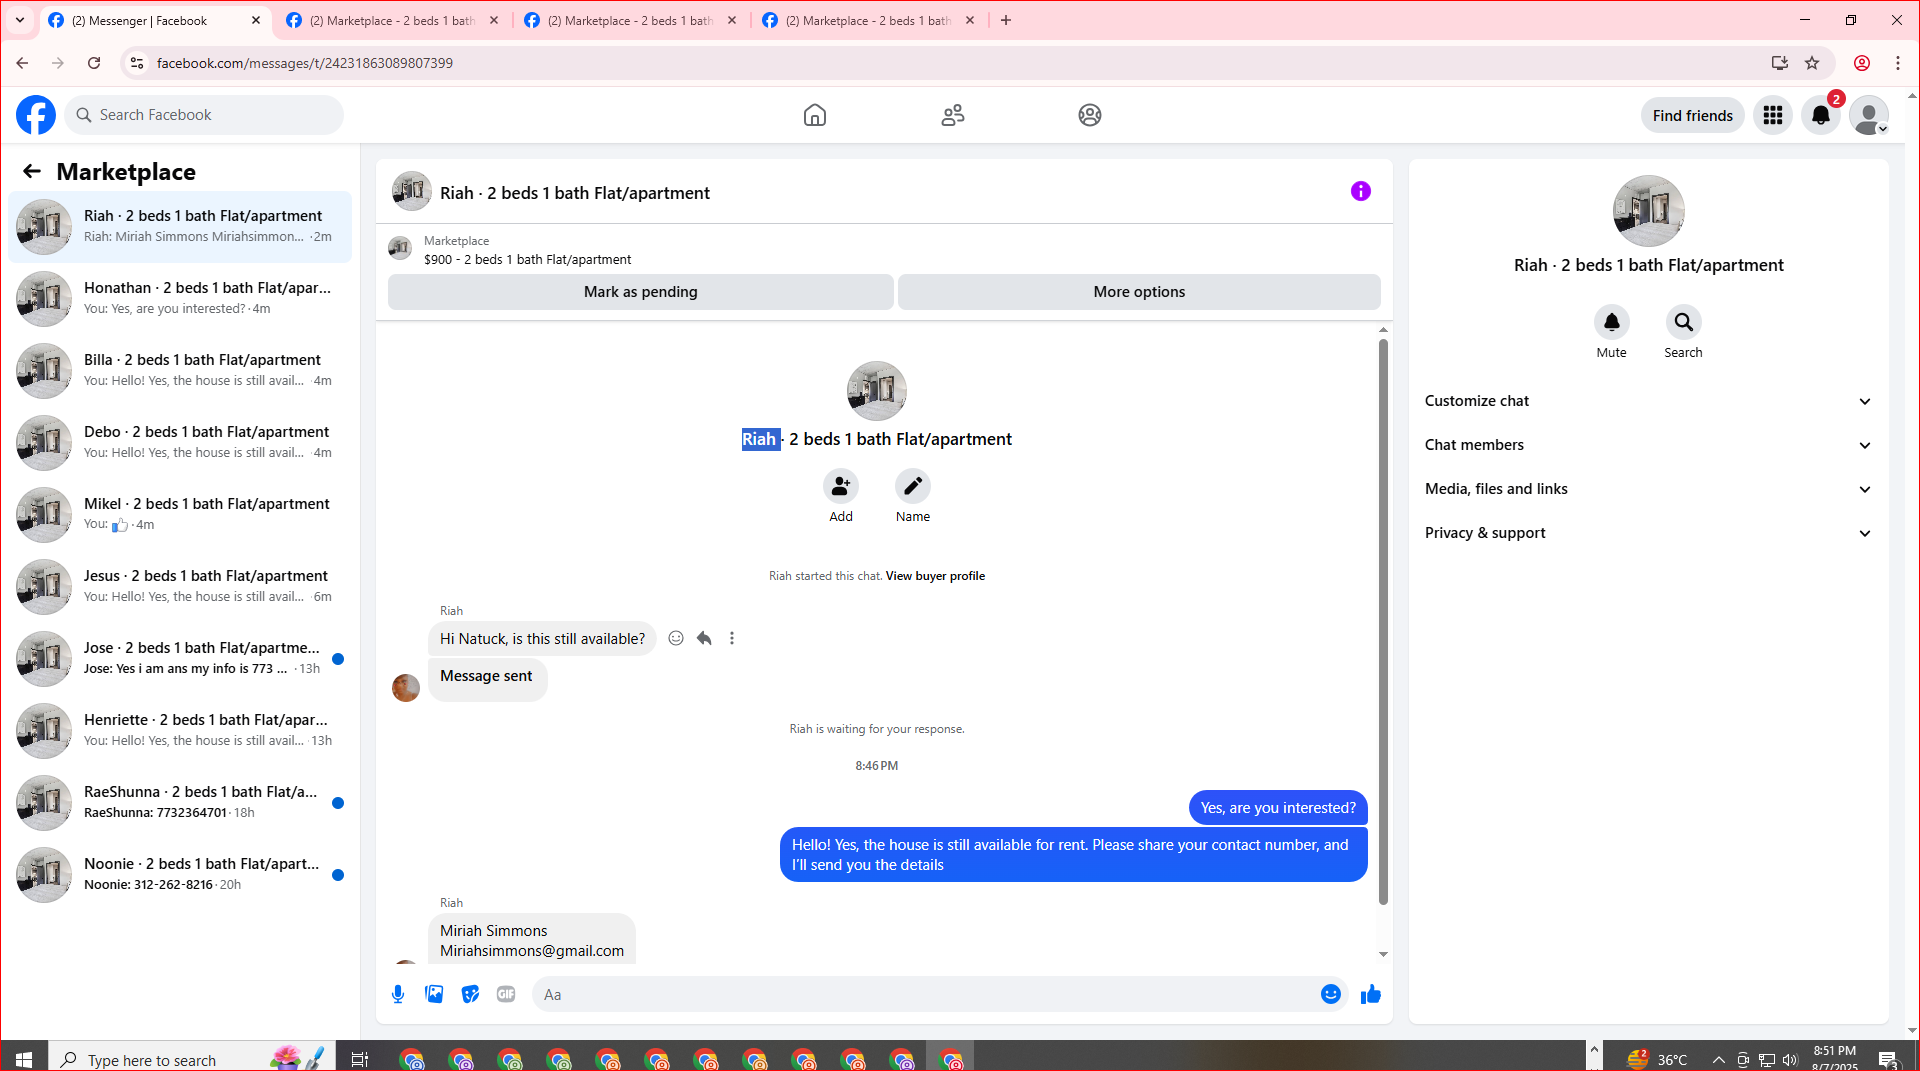Click Mark as pending button
This screenshot has height=1071, width=1920.
(x=641, y=292)
